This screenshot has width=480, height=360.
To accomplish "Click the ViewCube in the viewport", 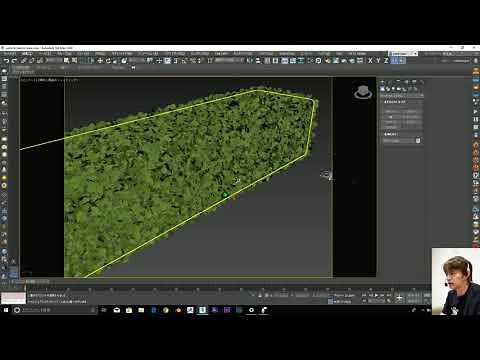I will pos(363,92).
